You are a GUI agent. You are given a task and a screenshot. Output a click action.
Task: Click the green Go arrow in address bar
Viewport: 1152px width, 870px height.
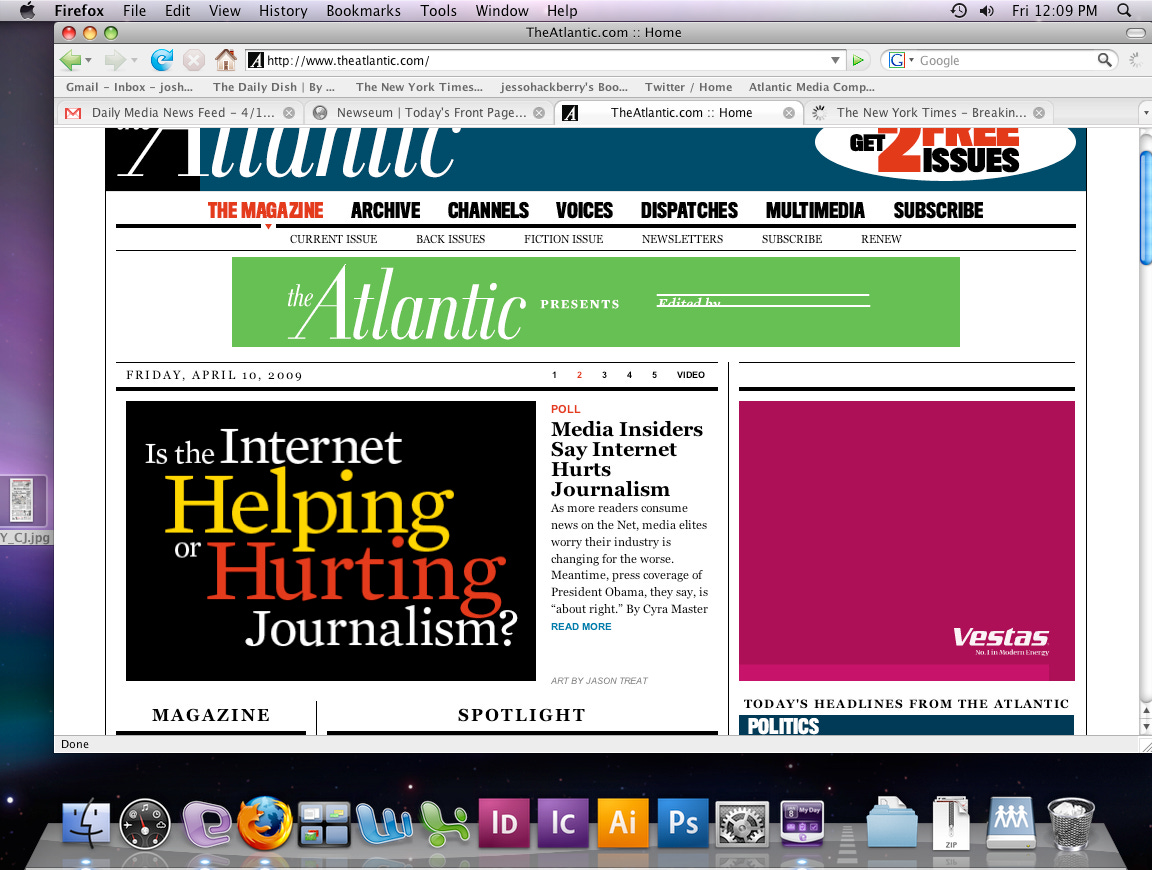click(857, 60)
